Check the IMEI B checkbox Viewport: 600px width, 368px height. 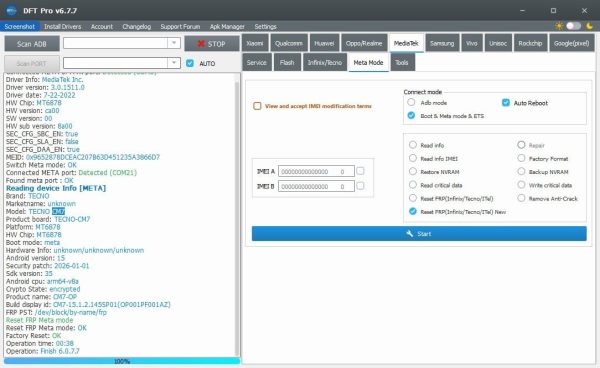pyautogui.click(x=360, y=186)
